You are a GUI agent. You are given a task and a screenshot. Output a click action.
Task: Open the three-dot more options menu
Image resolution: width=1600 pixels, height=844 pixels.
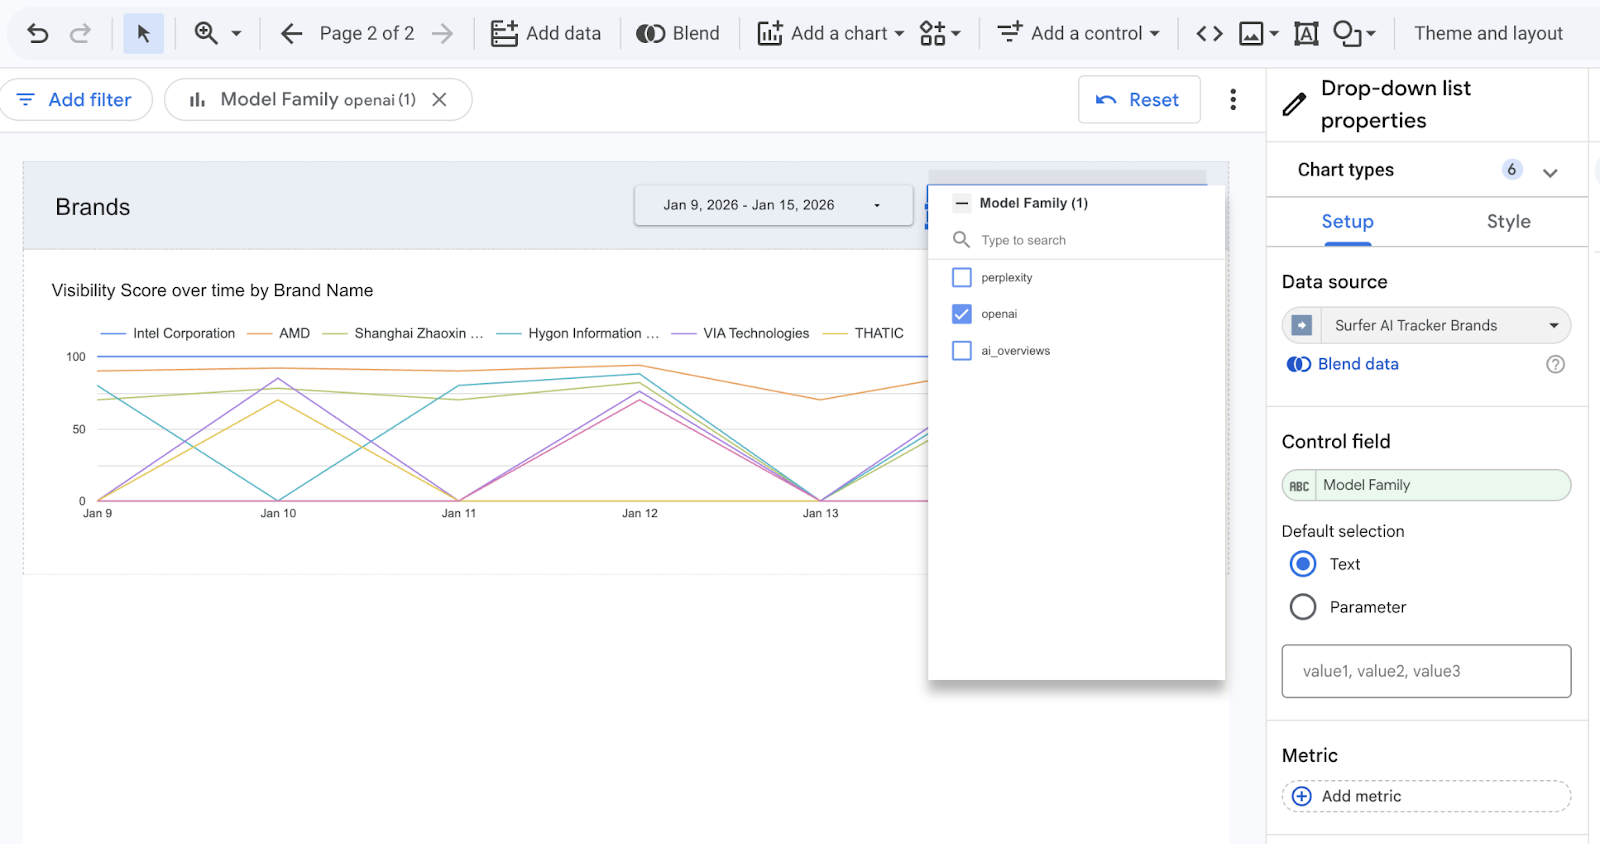(1233, 100)
